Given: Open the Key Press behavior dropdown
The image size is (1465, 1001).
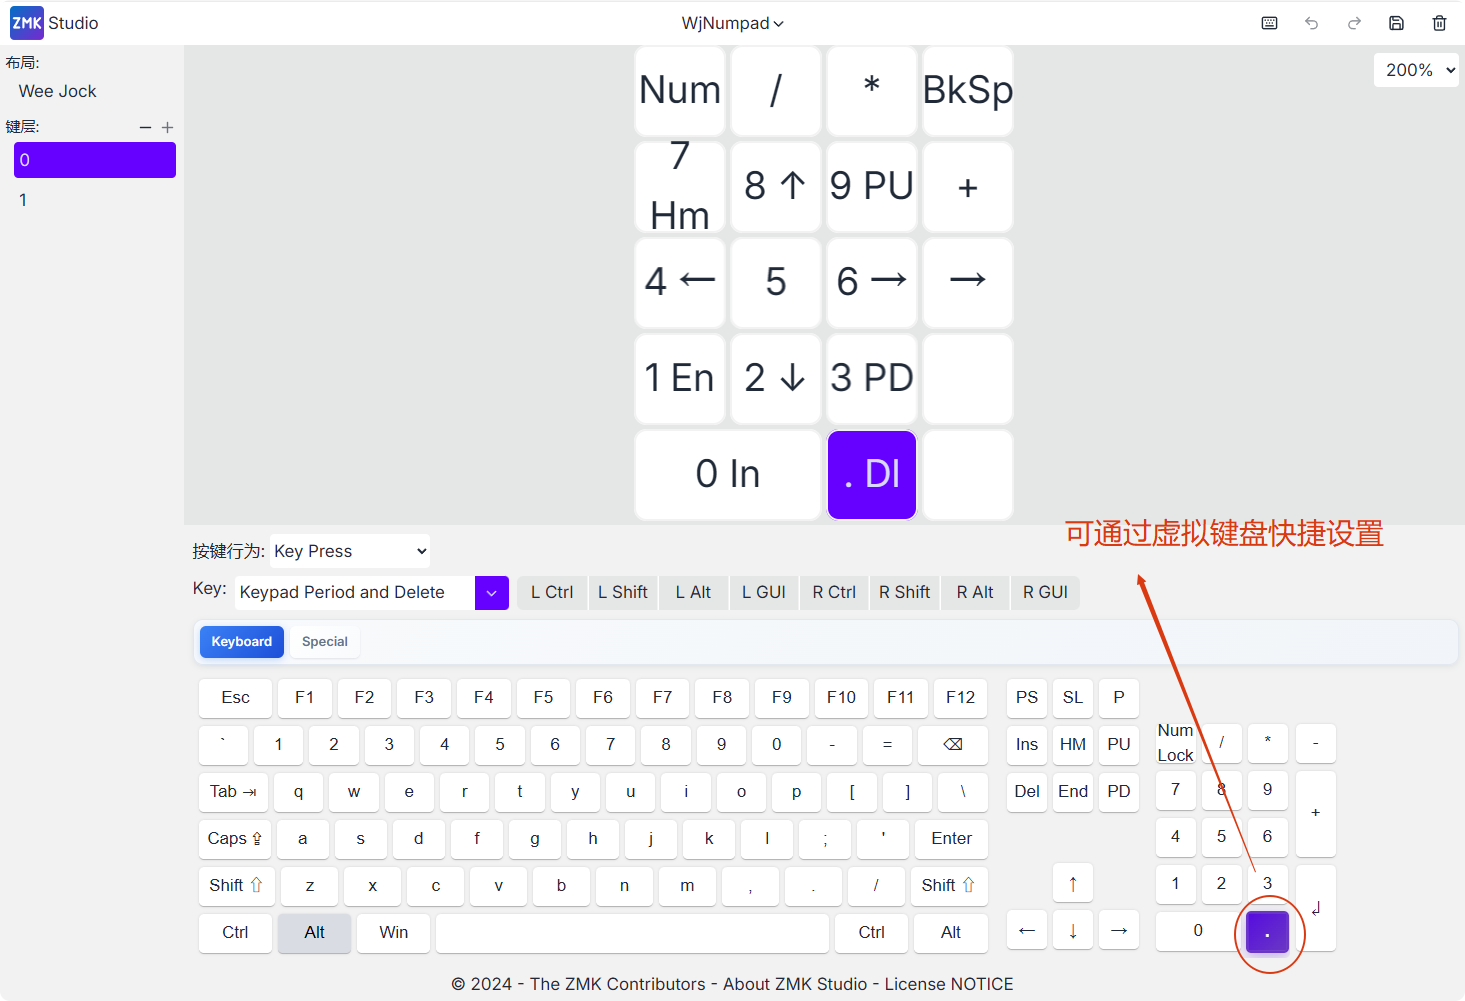Looking at the screenshot, I should [350, 551].
